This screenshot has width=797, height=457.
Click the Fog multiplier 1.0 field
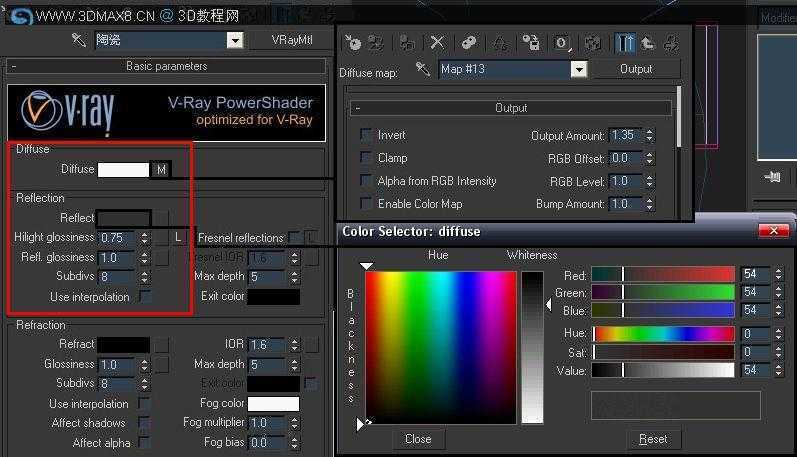pyautogui.click(x=268, y=423)
